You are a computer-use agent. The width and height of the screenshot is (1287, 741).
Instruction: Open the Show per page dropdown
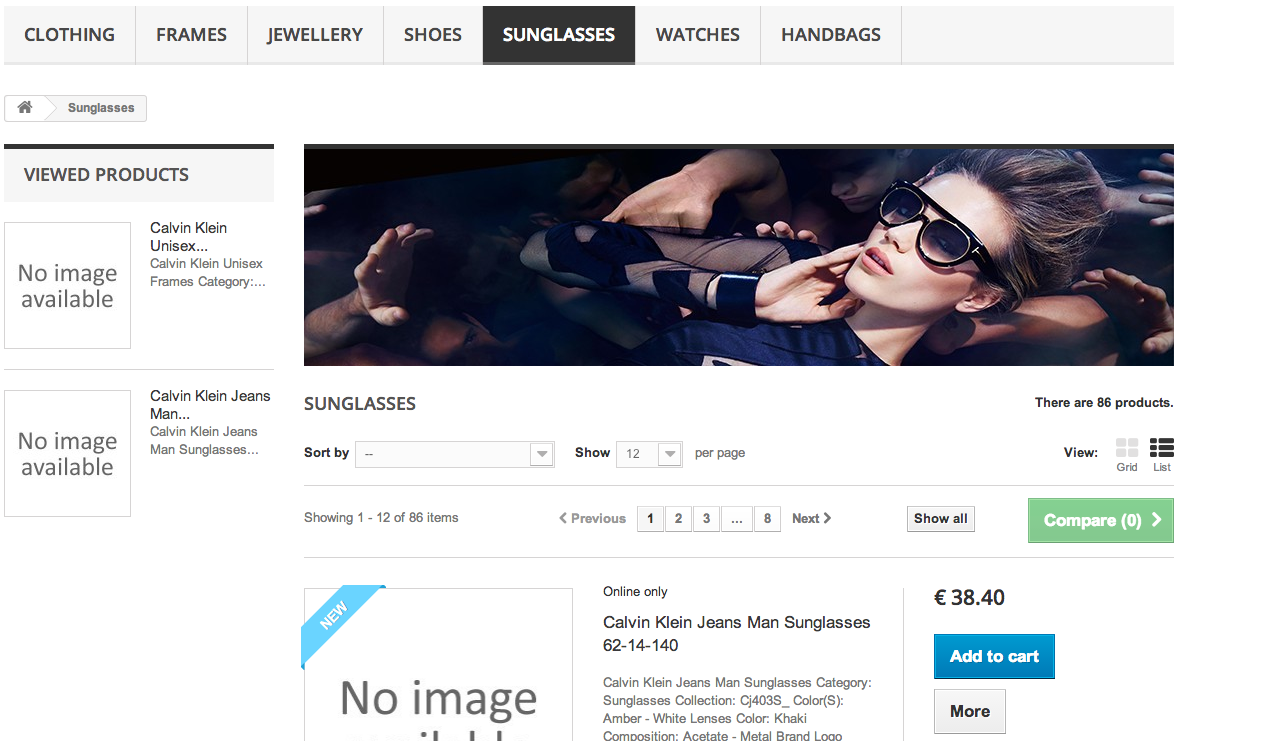[649, 454]
